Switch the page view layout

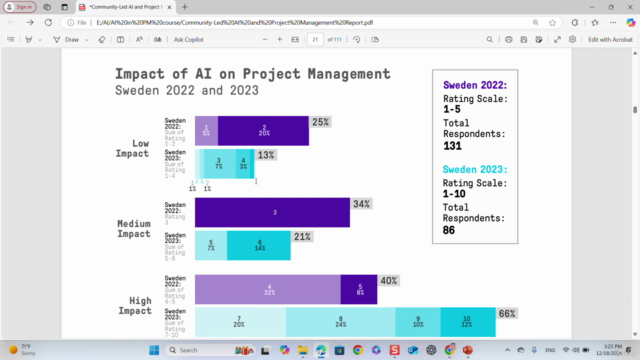(375, 40)
